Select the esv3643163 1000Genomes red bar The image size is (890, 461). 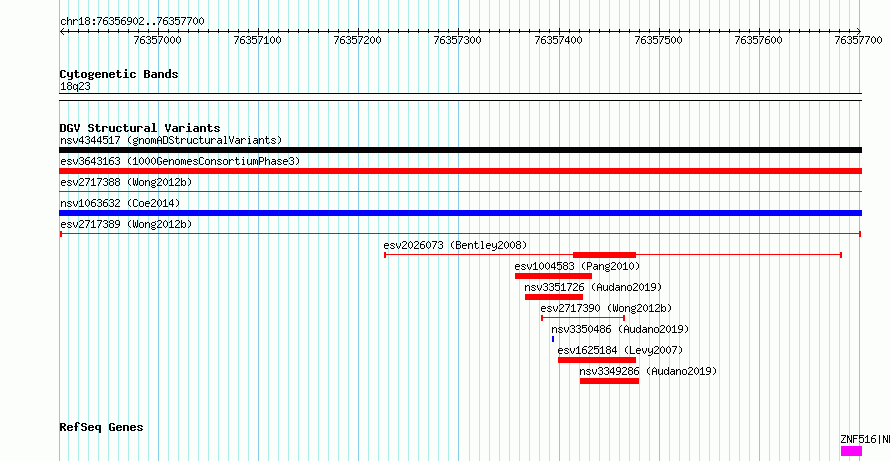(460, 171)
